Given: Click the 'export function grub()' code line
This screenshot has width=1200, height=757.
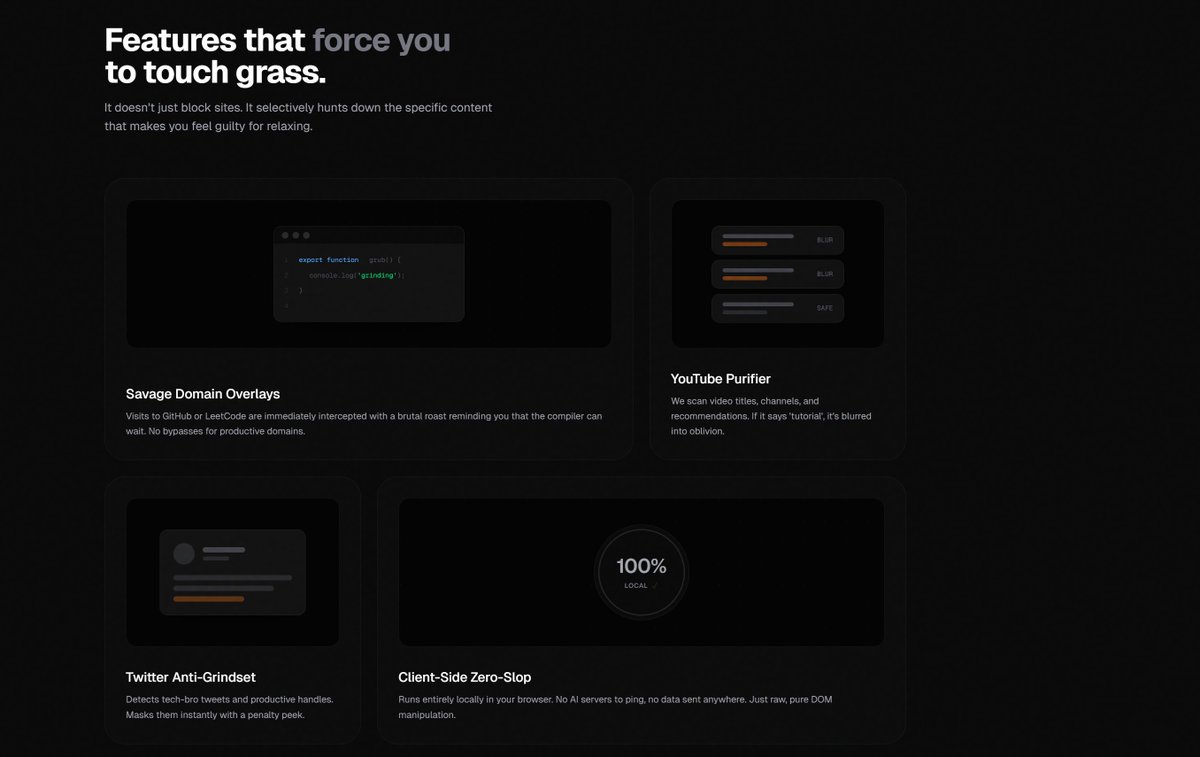Looking at the screenshot, I should [349, 260].
